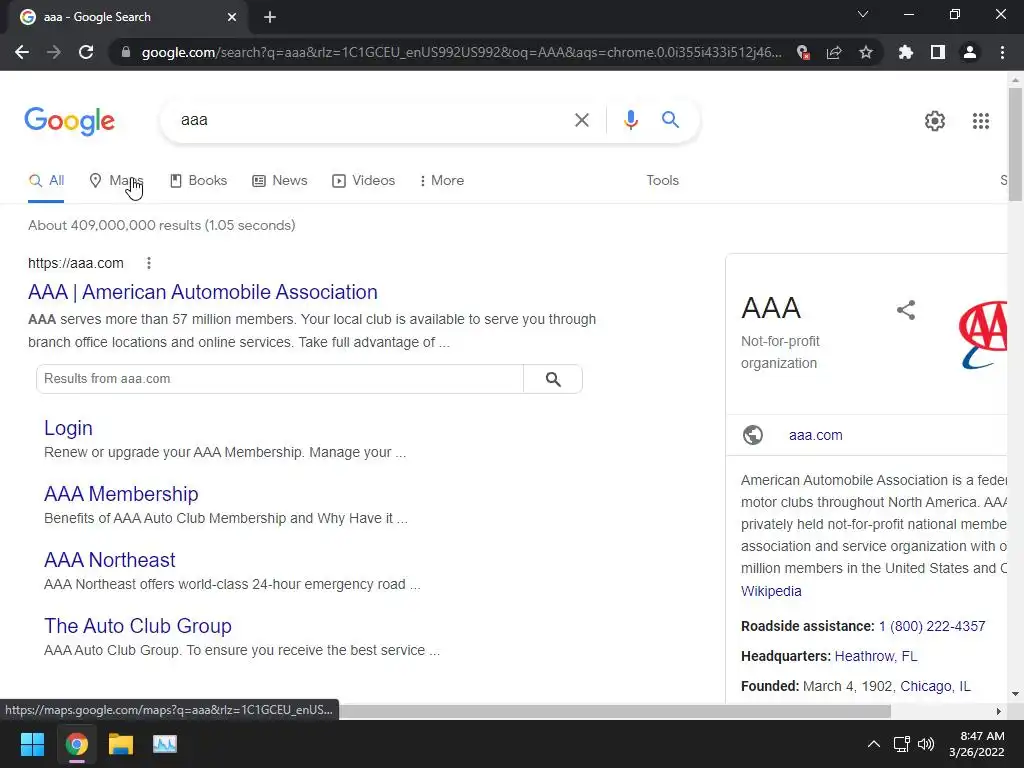Click in the Google search box containing aaa
Screen dimensions: 1024x768
coord(372,120)
